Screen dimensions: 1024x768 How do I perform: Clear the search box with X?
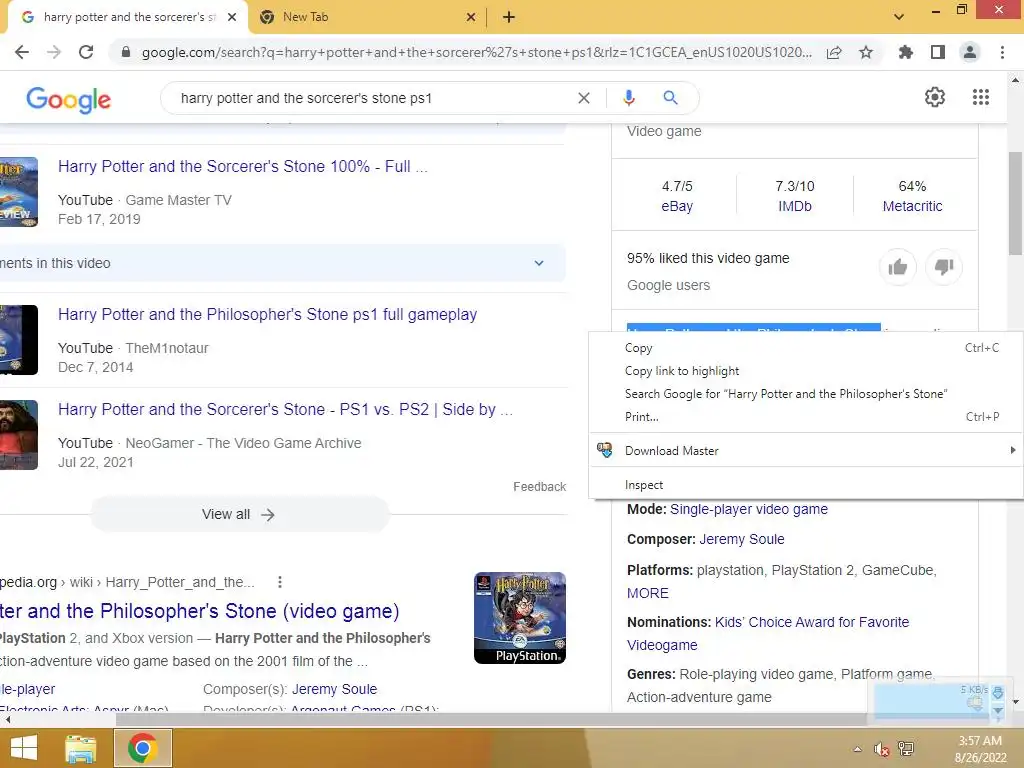(584, 98)
